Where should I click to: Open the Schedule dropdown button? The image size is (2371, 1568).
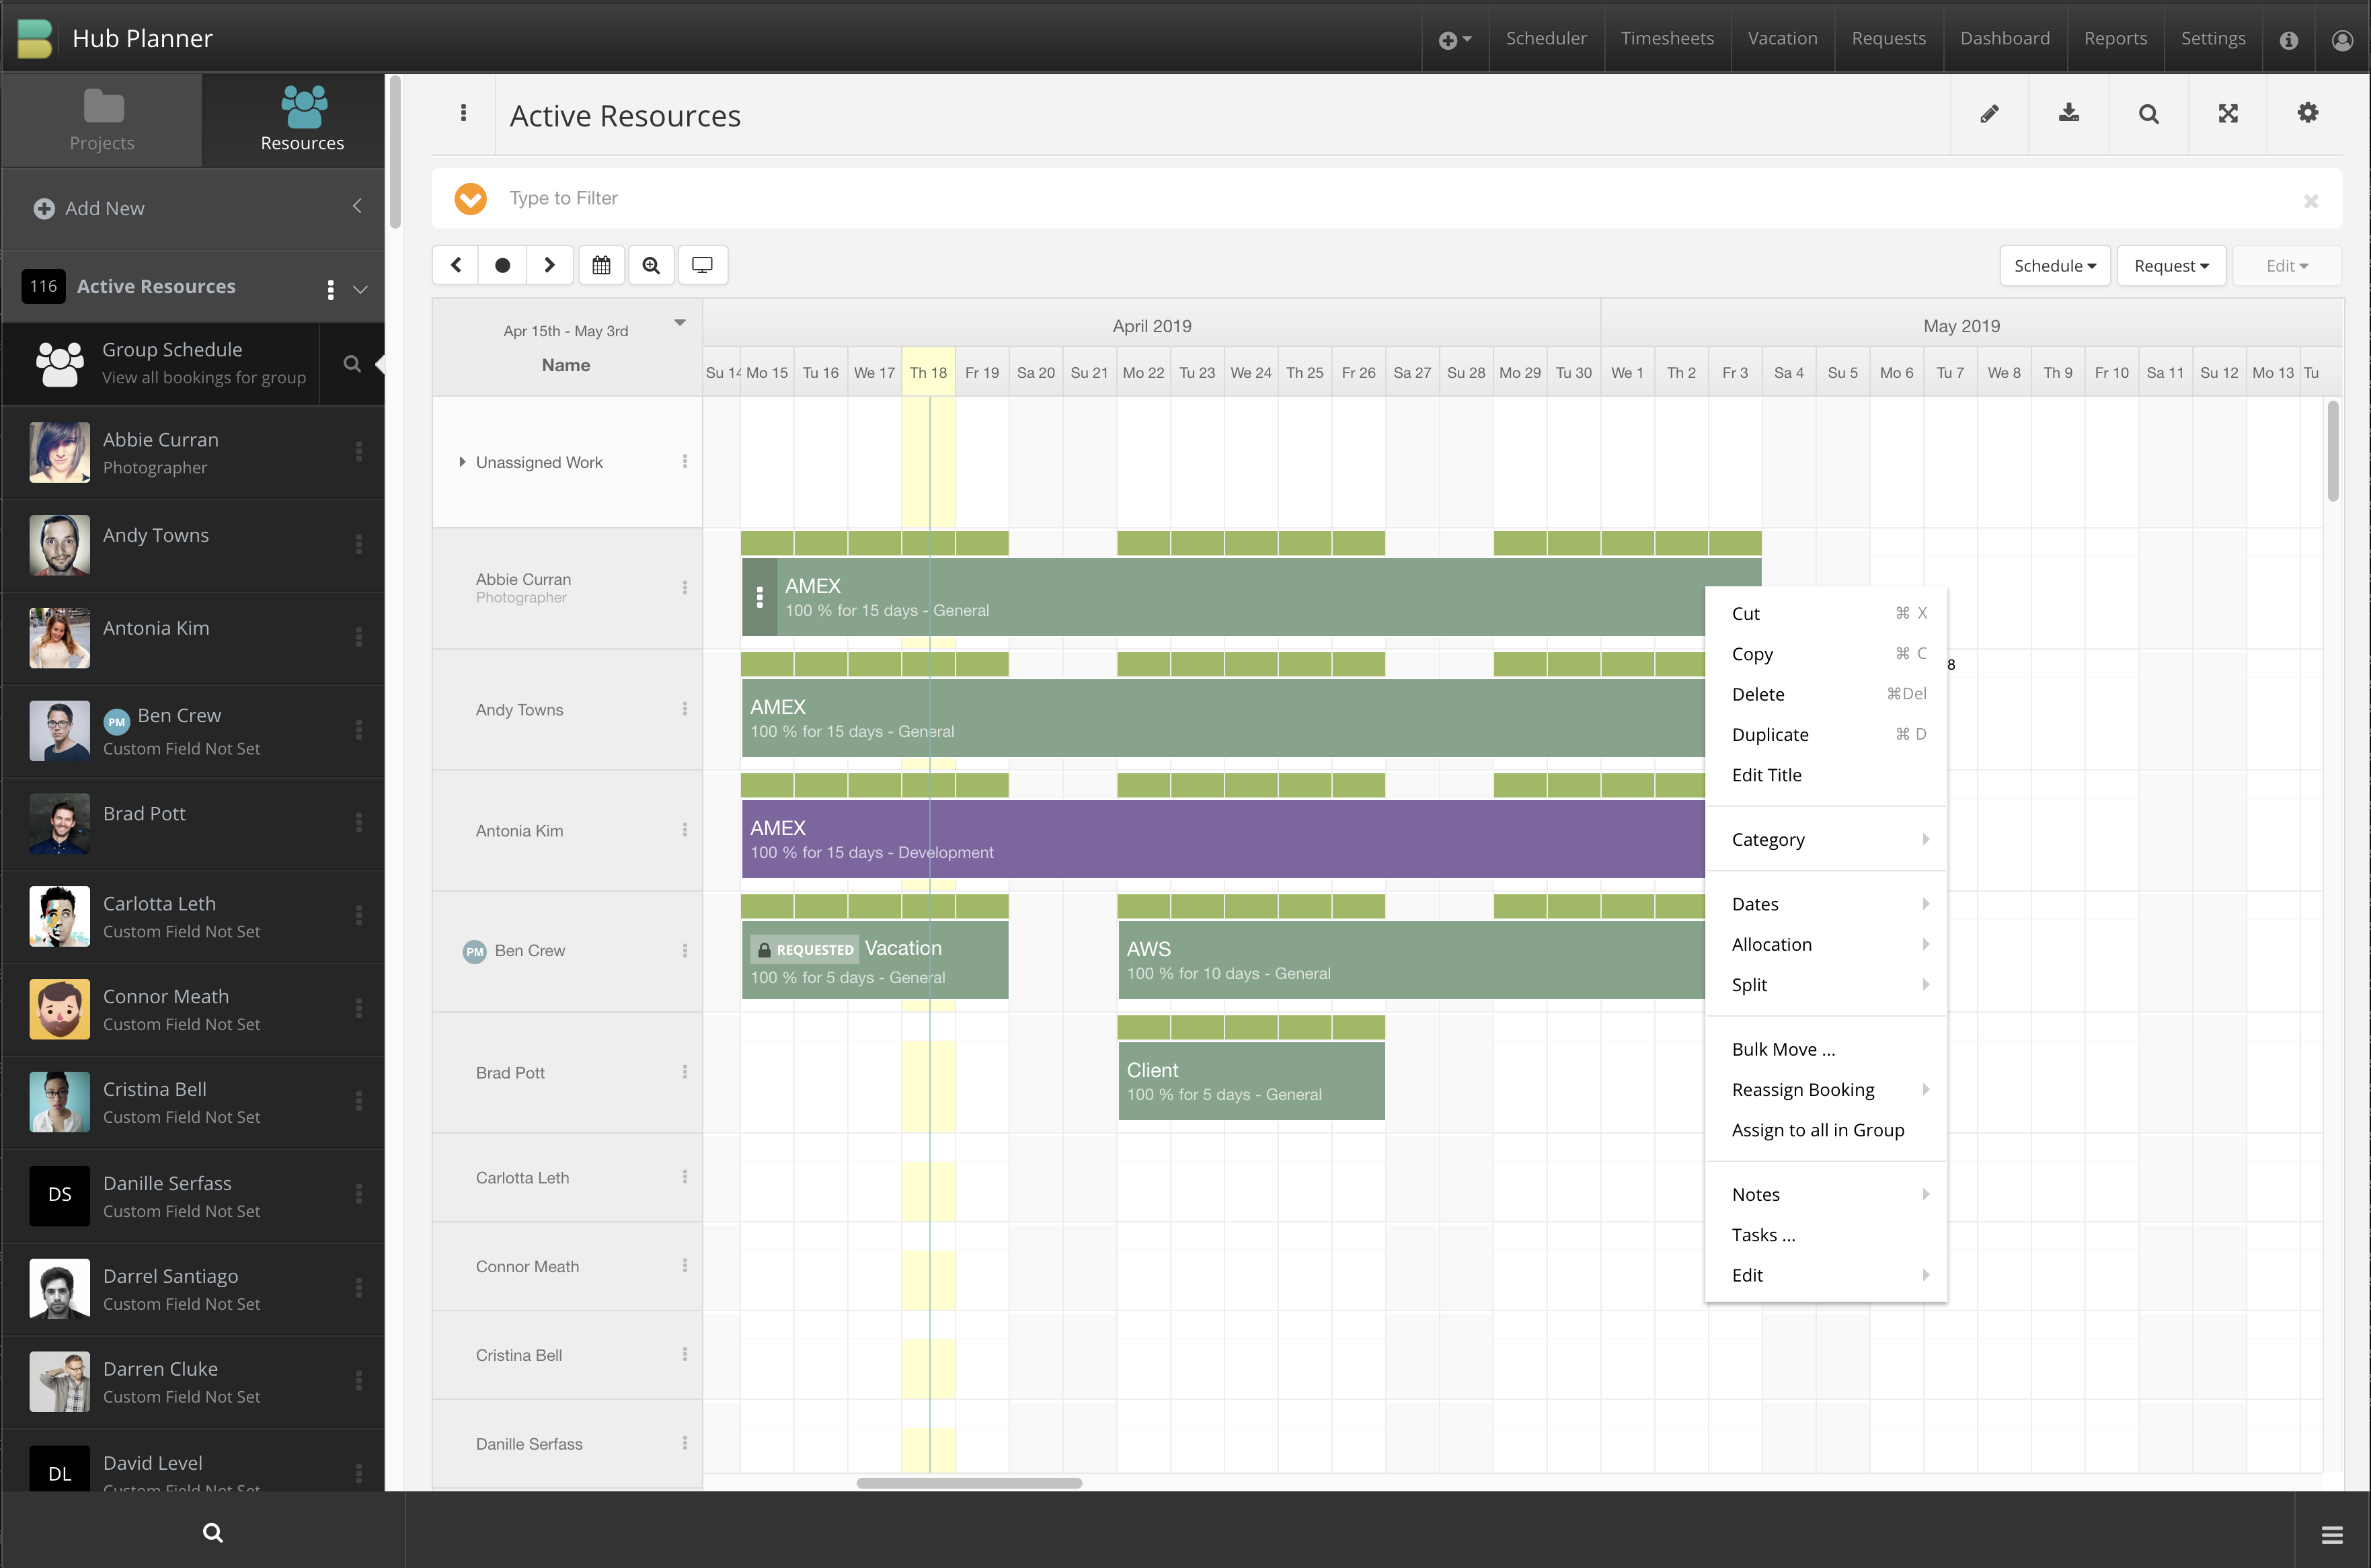2054,265
